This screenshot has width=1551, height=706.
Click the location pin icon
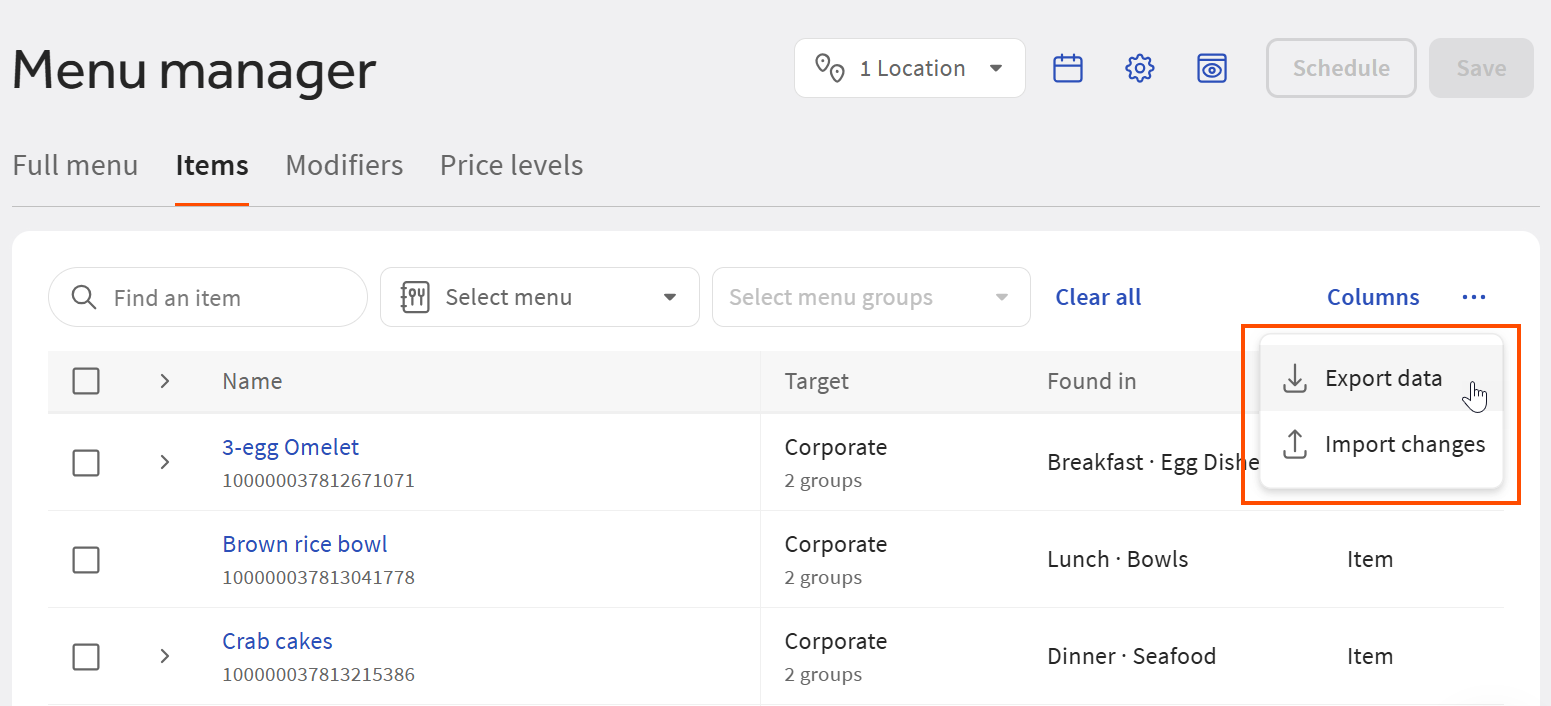click(x=831, y=67)
